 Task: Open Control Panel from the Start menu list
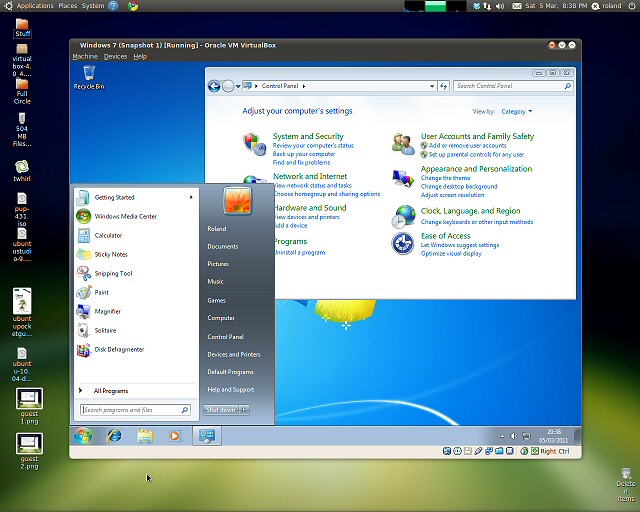pyautogui.click(x=225, y=337)
